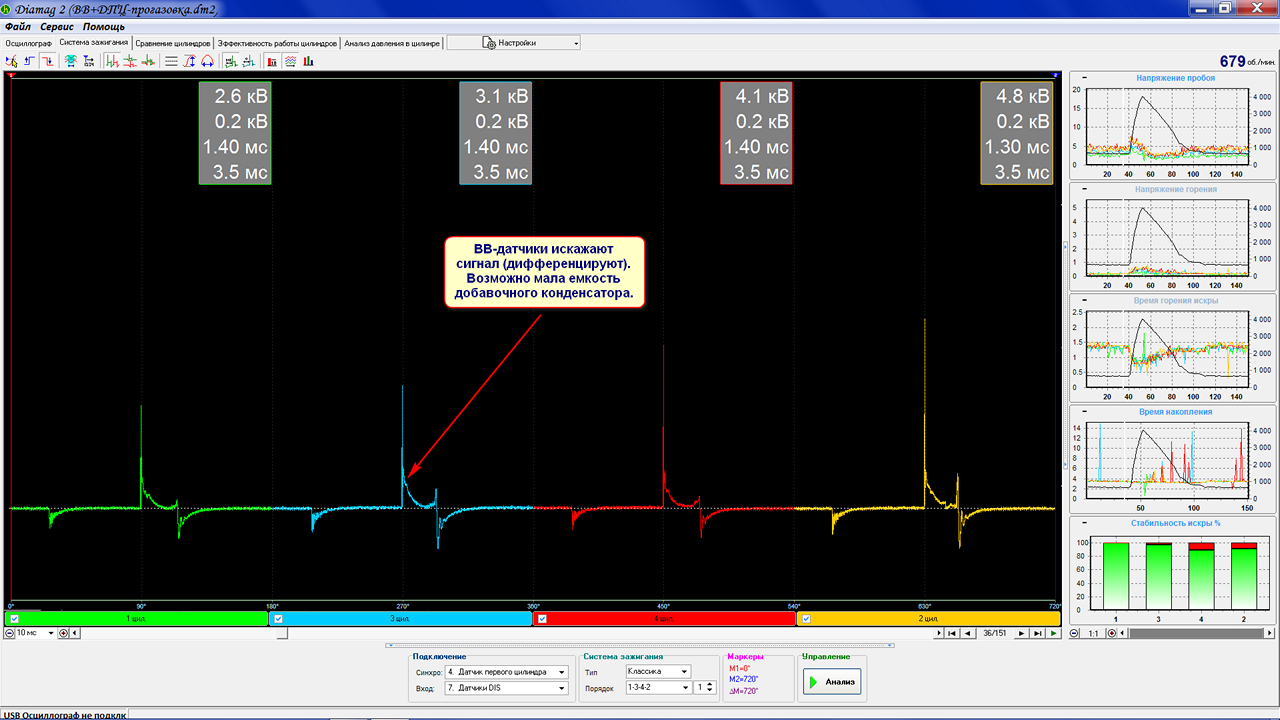Uncheck the 1 цил. cylinder checkbox

(x=15, y=619)
